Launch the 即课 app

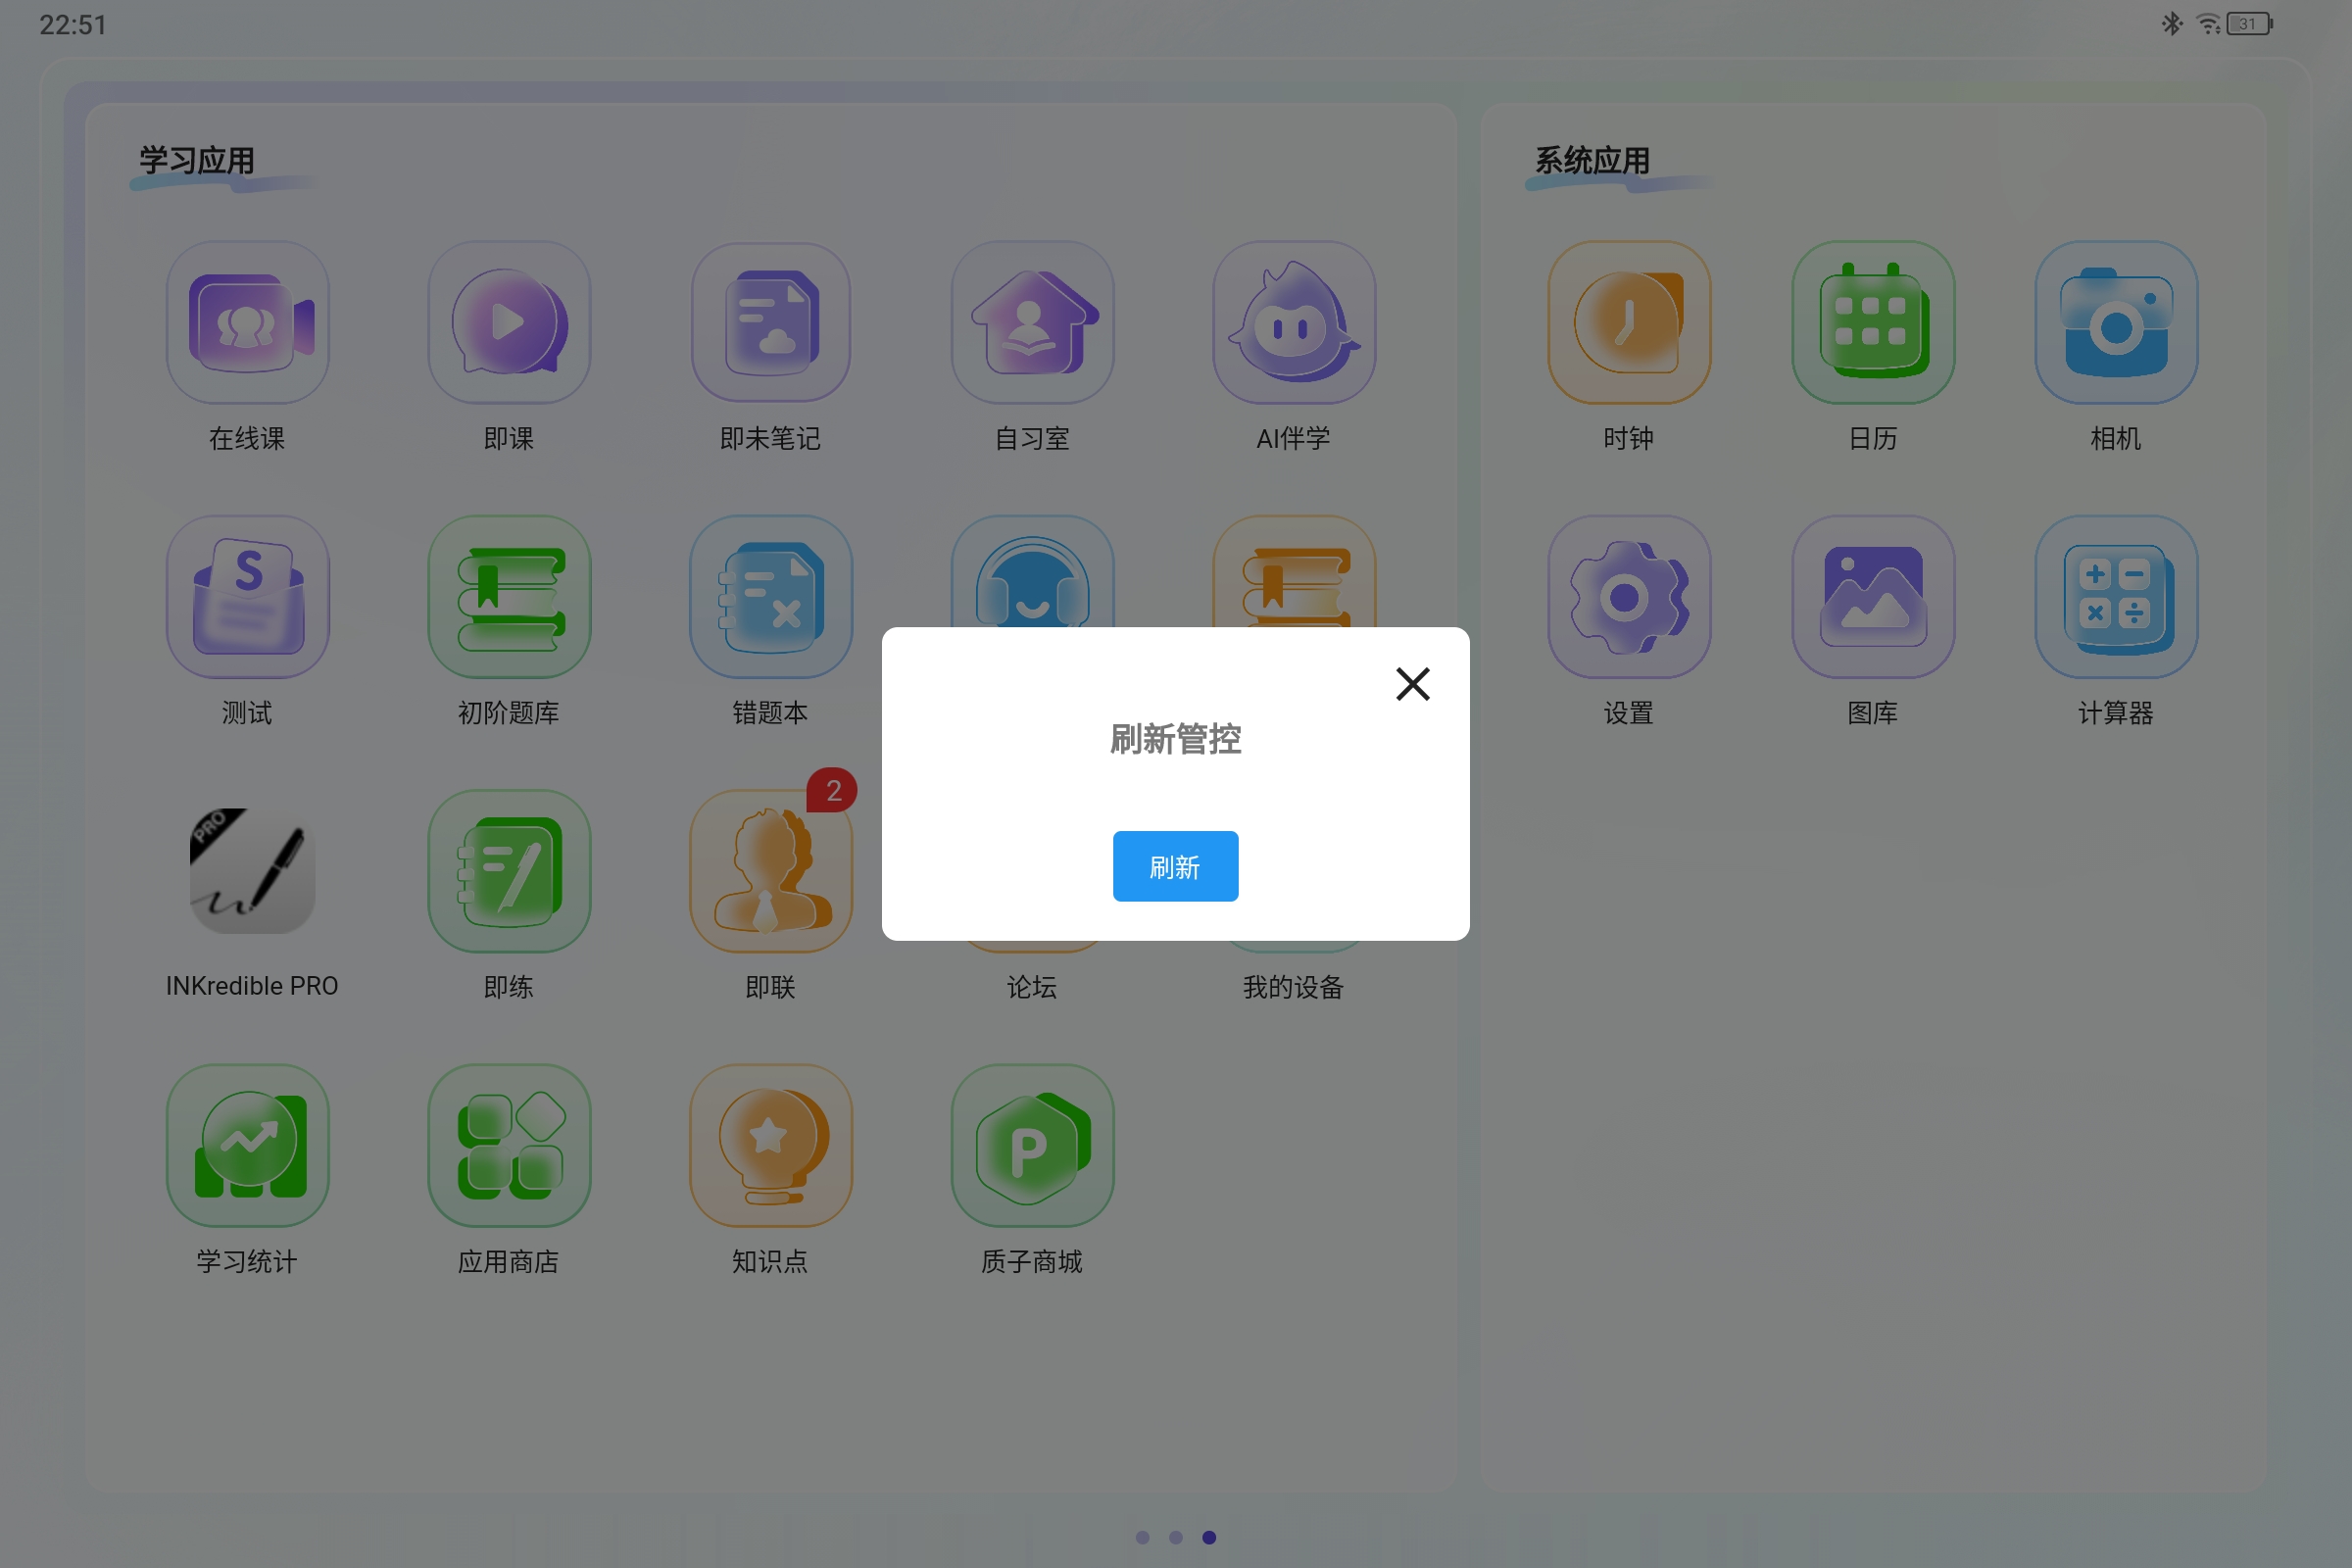click(x=509, y=322)
